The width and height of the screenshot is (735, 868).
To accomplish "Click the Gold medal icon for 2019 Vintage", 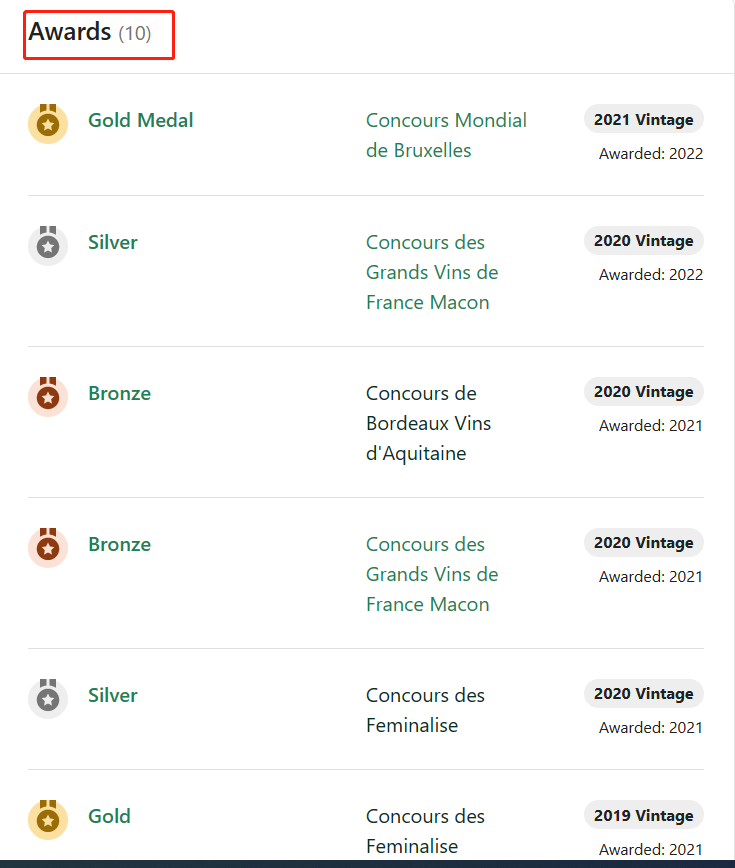I will pos(48,819).
